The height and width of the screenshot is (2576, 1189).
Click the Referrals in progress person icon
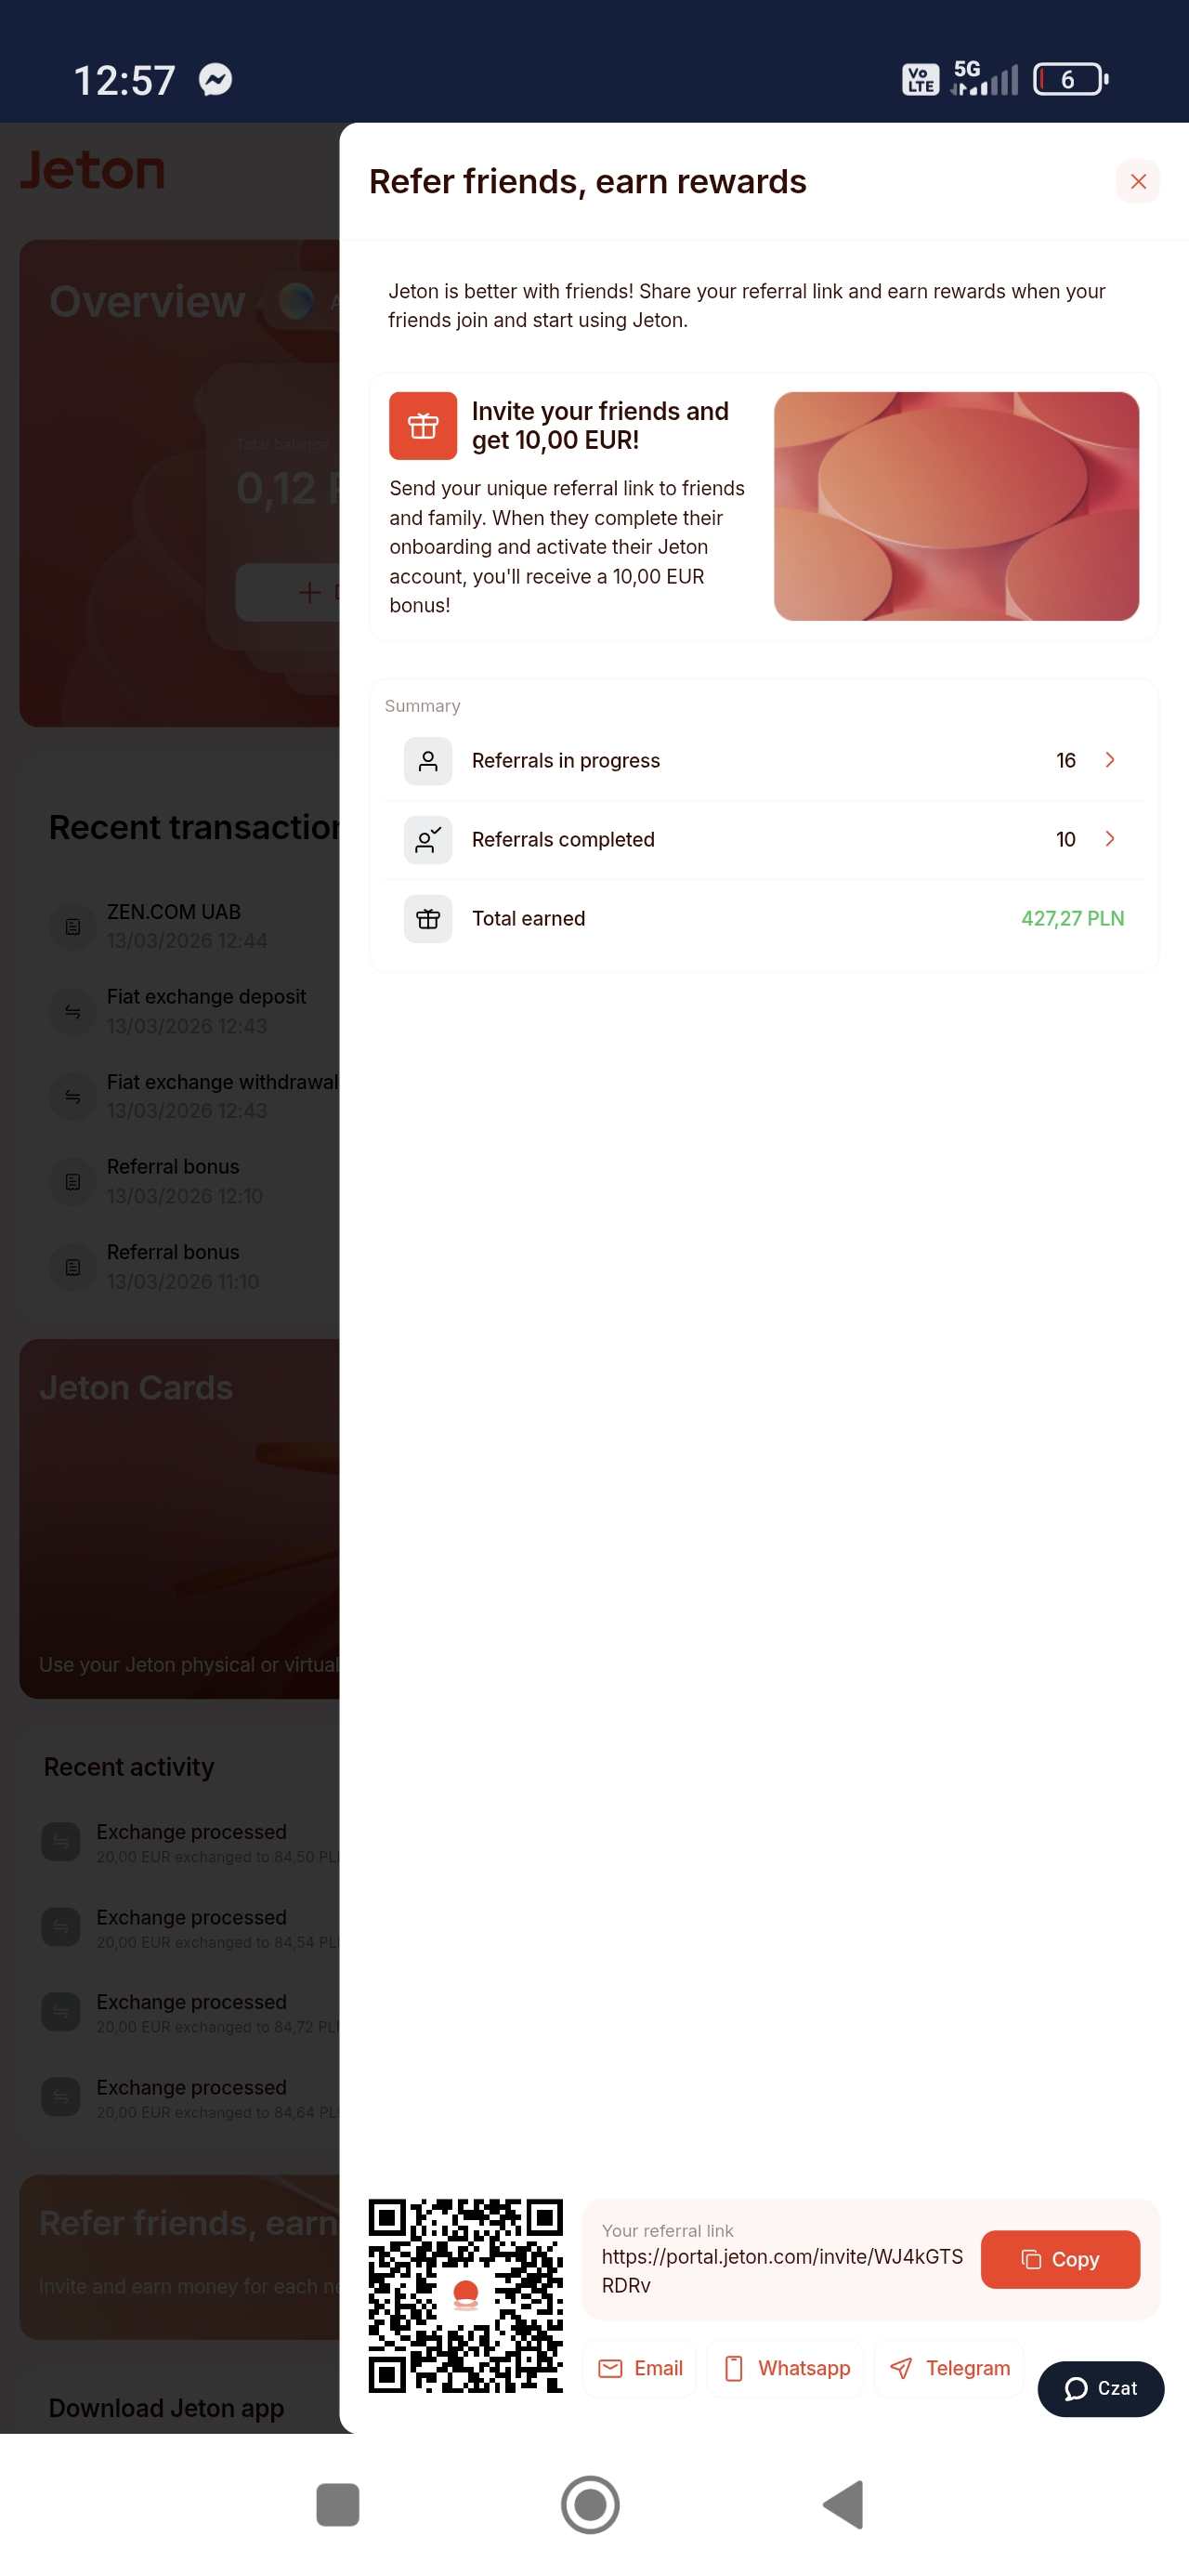coord(428,761)
